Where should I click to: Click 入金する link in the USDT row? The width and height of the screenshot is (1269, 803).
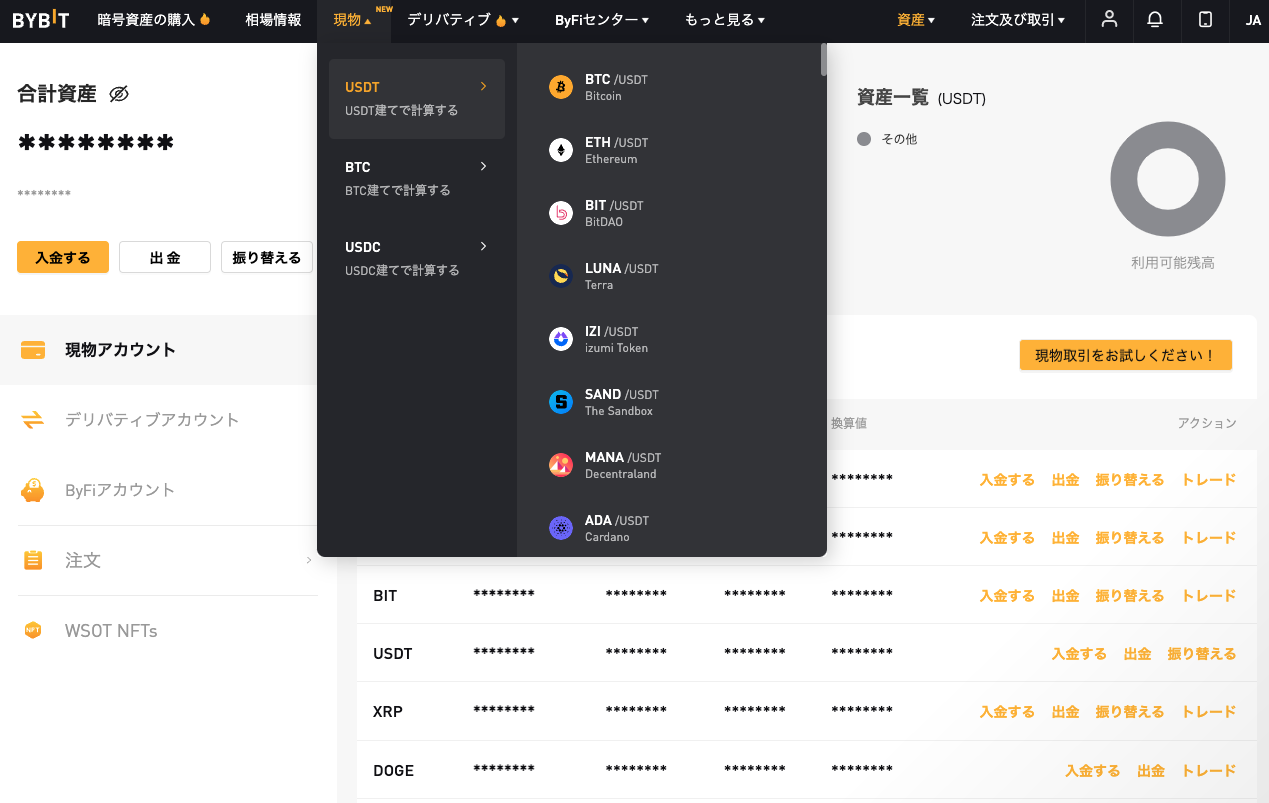point(1079,654)
